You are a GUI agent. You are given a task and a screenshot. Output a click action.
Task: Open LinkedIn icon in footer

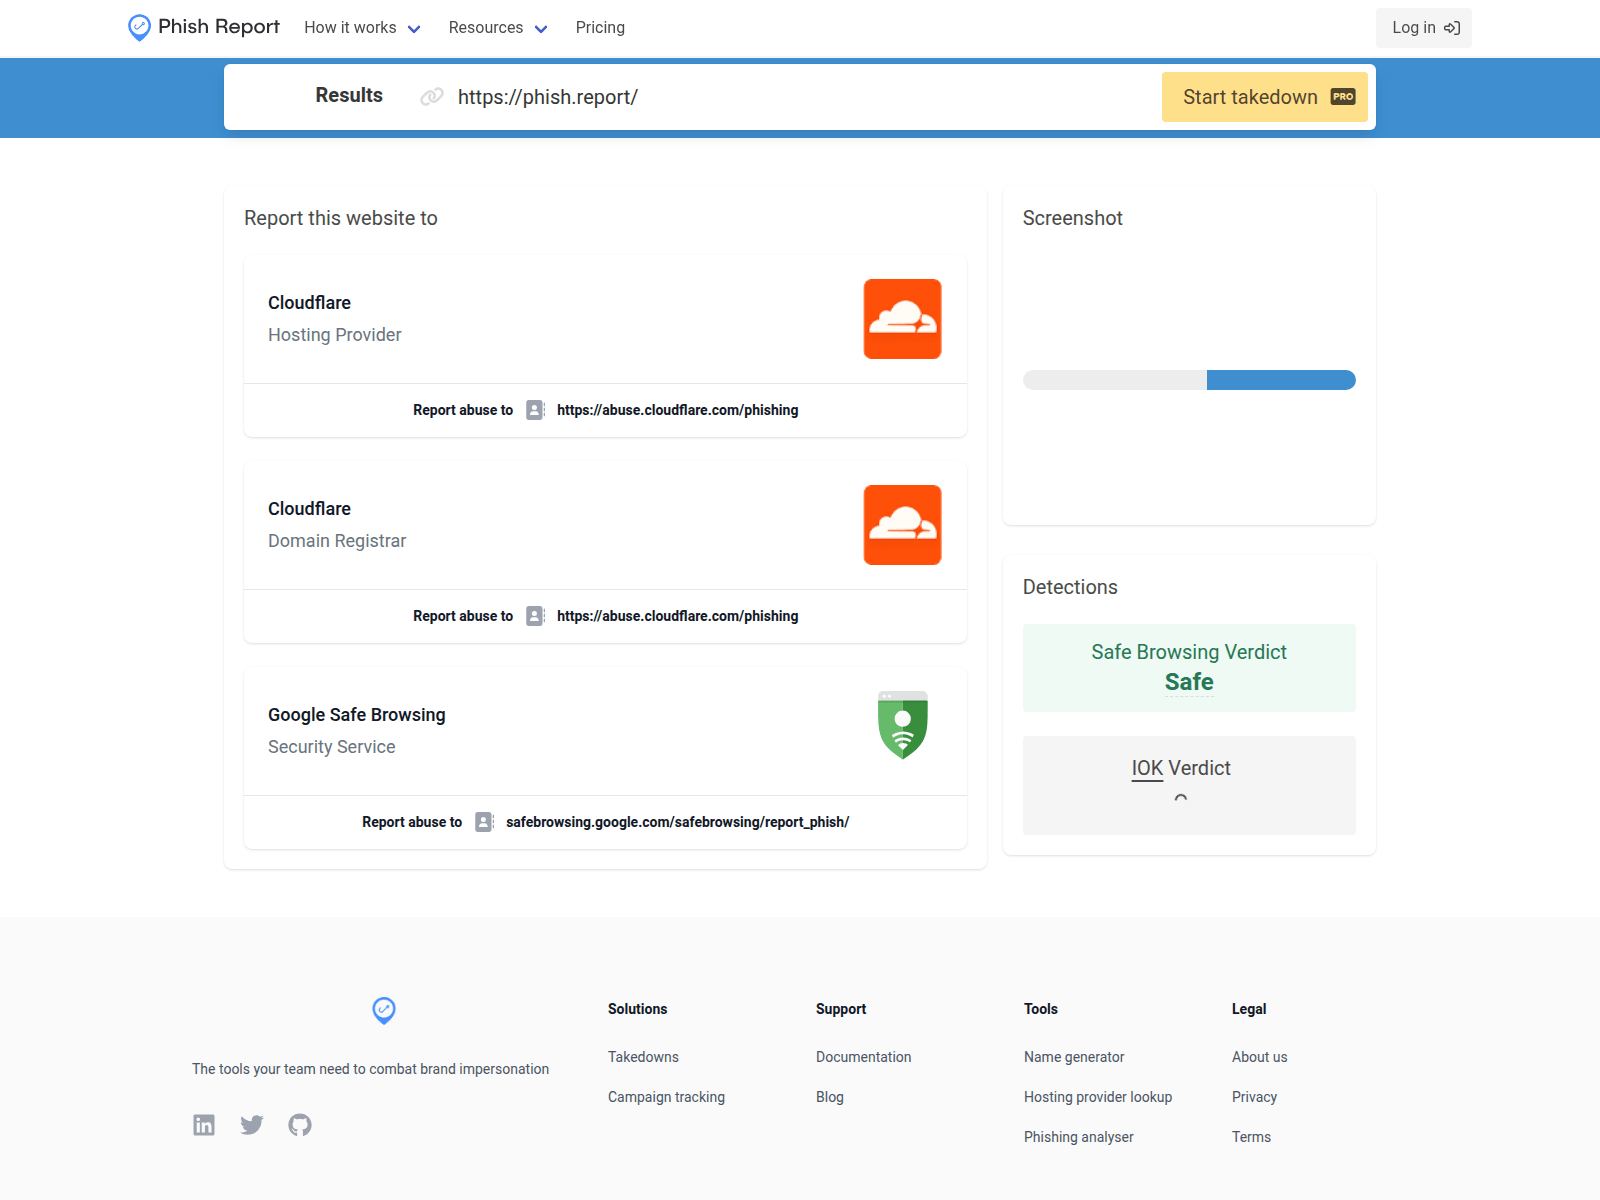pos(204,1125)
